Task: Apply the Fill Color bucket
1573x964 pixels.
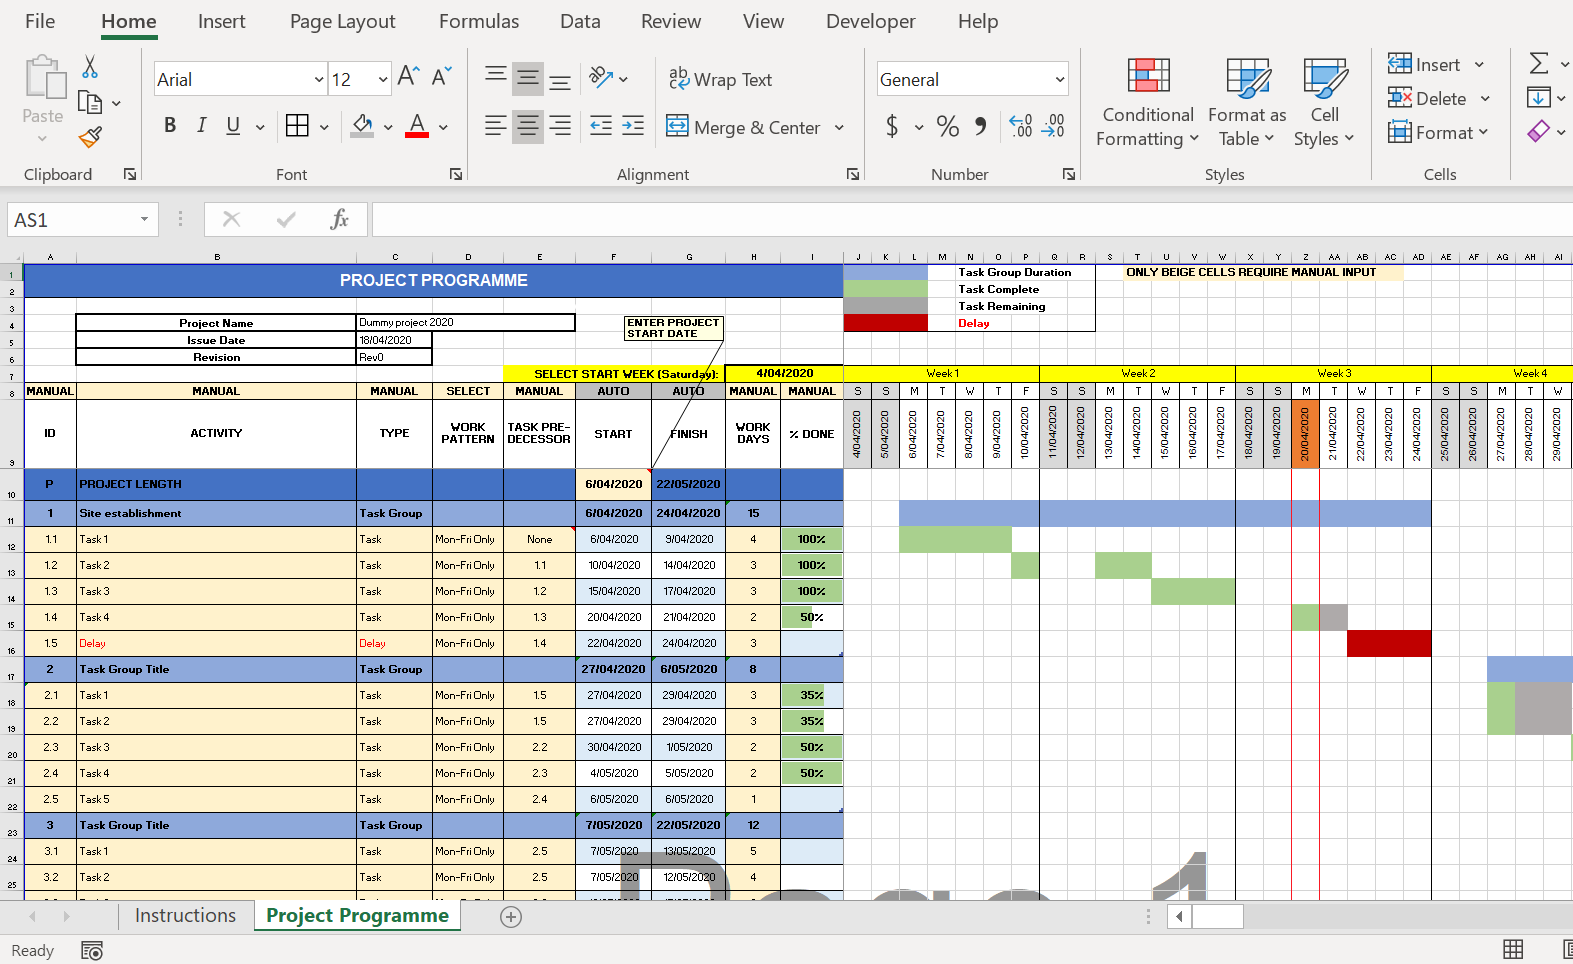Action: click(363, 125)
